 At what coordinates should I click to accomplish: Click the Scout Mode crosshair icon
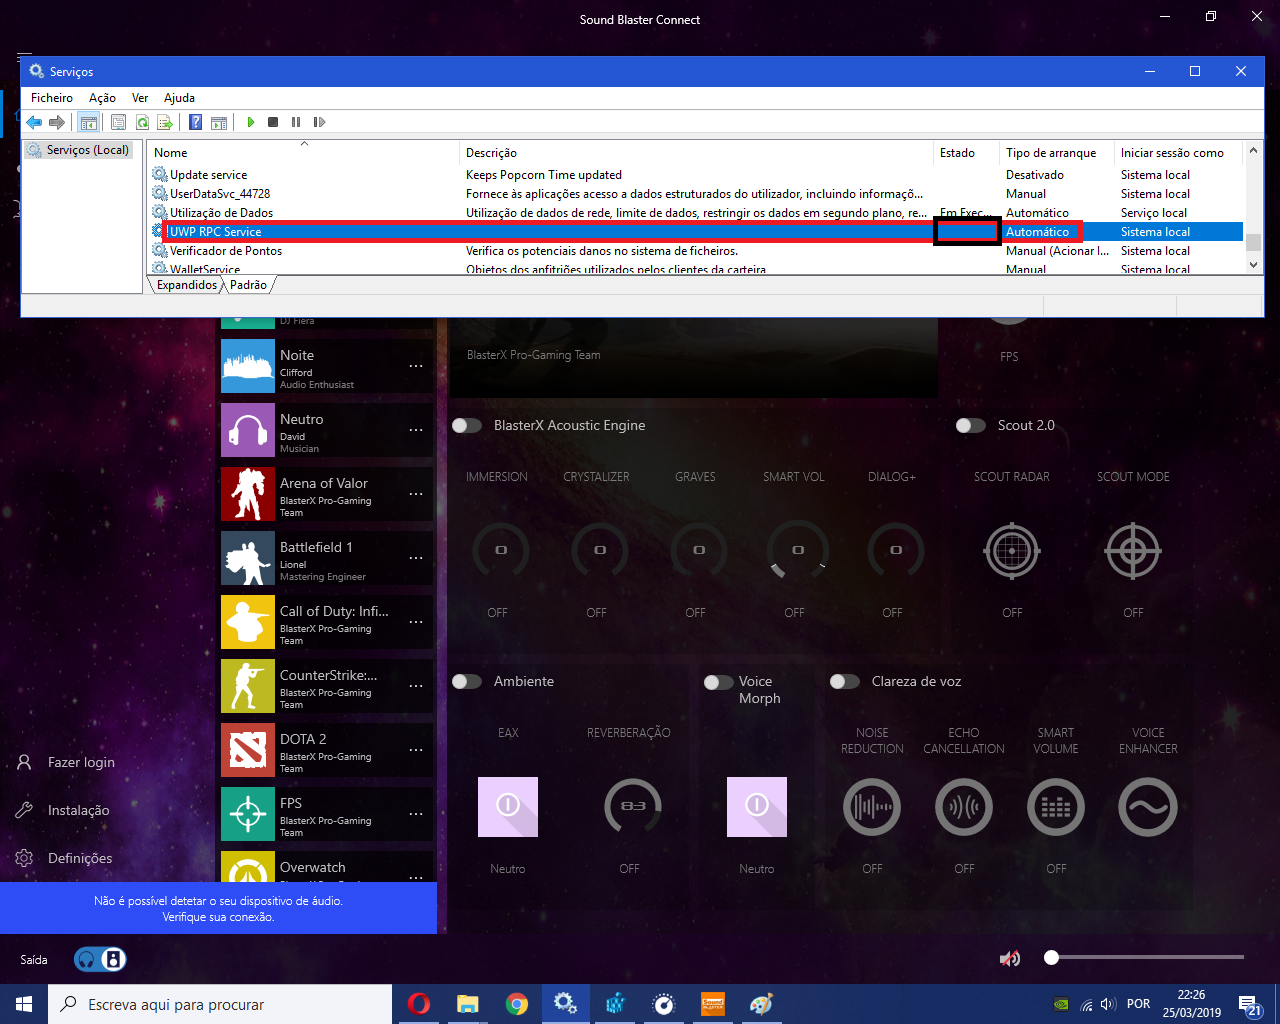(x=1133, y=551)
